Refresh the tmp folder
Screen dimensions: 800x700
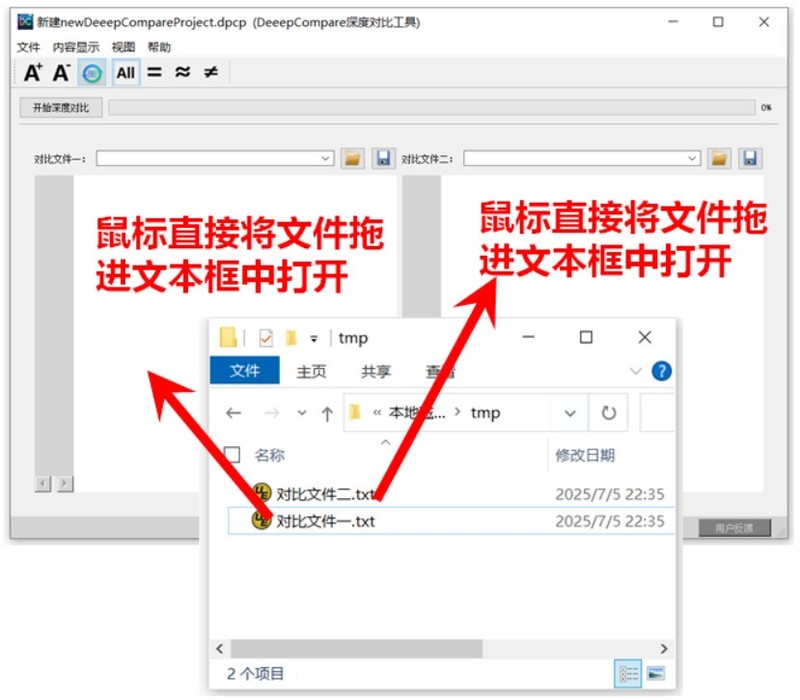pyautogui.click(x=608, y=413)
